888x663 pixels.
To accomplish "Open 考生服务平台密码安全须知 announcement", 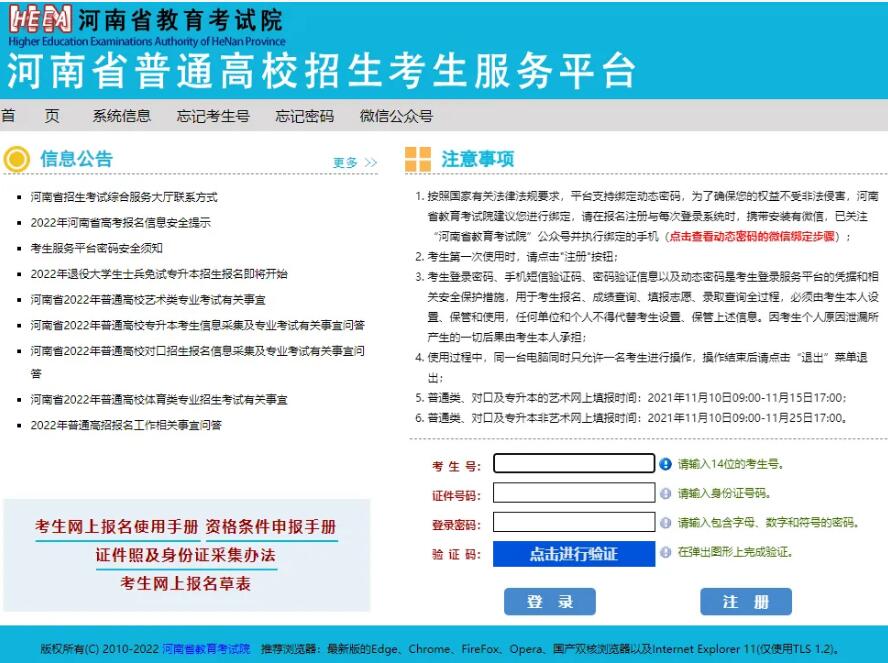I will pos(96,248).
